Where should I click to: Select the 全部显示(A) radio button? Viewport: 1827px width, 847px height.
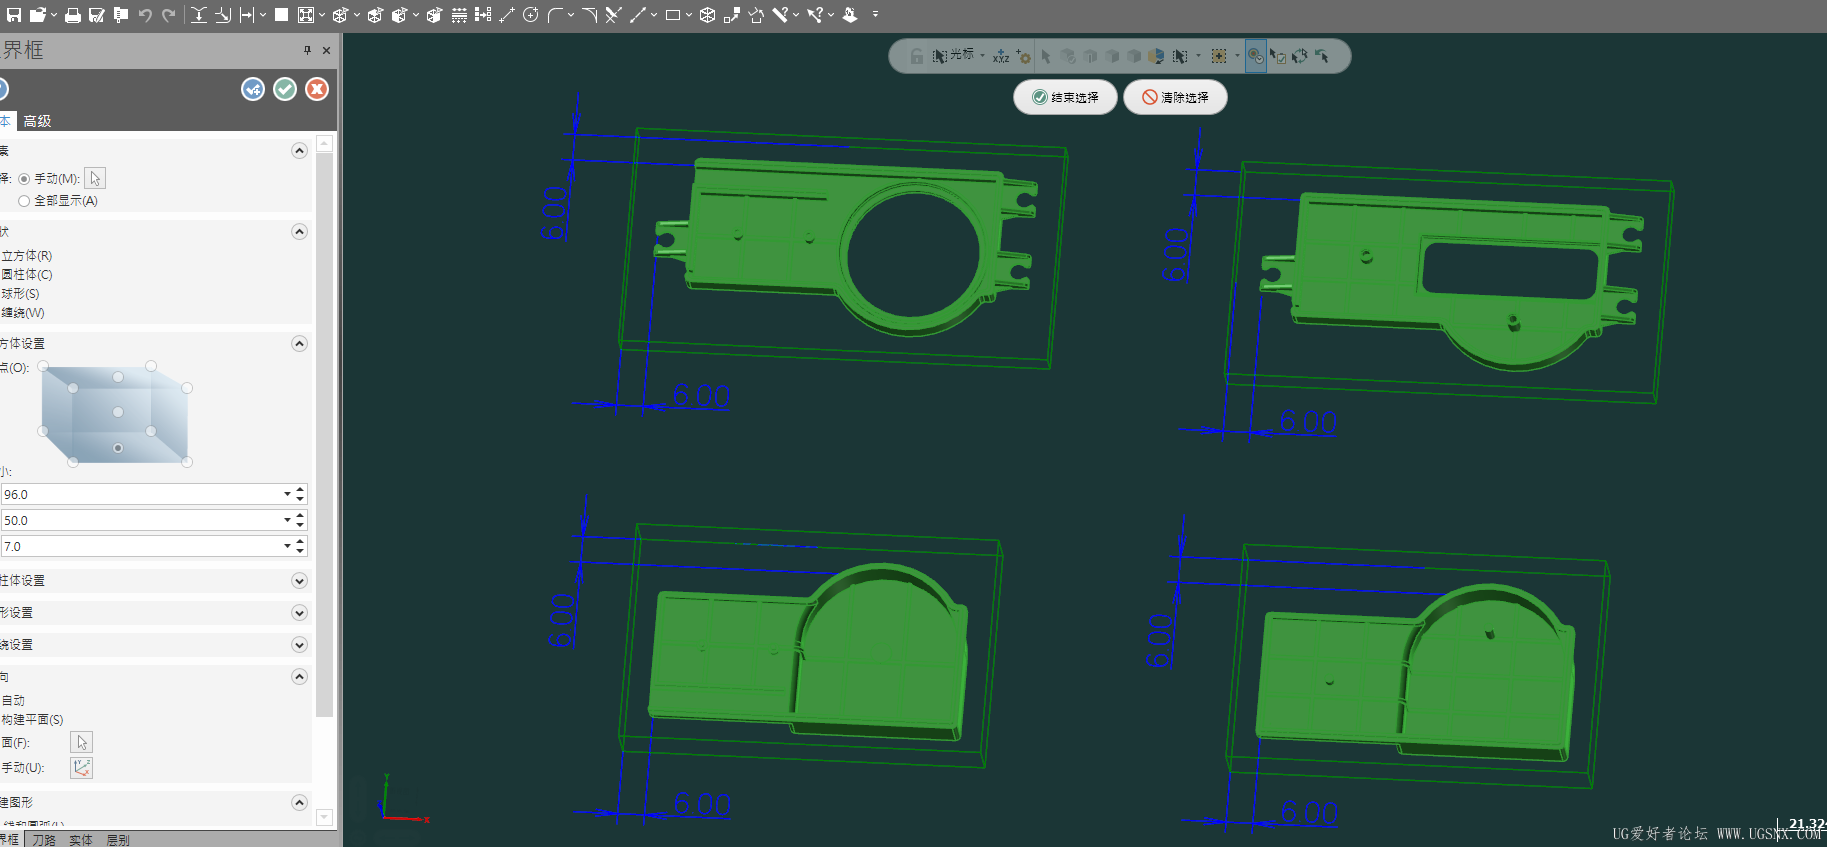[x=24, y=201]
